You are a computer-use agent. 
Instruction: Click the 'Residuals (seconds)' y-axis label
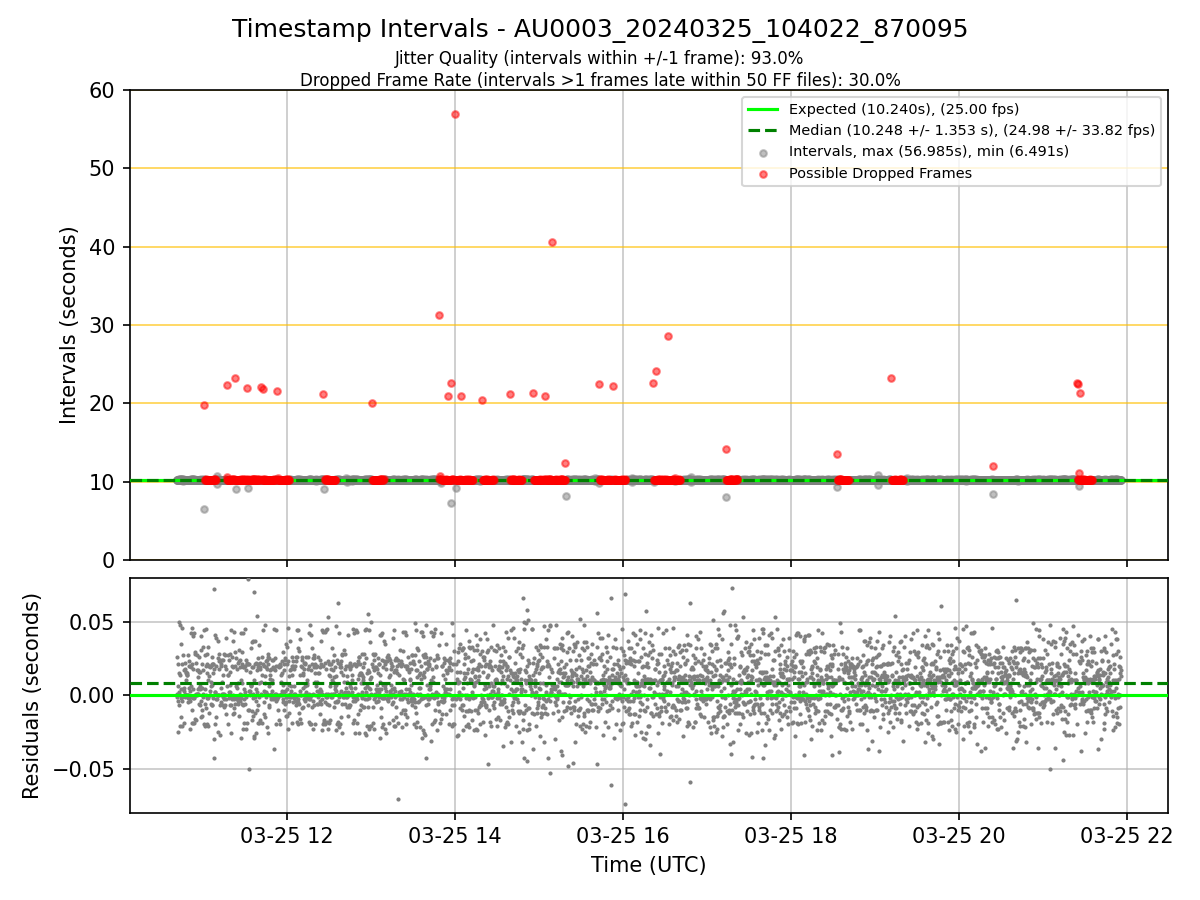click(32, 696)
